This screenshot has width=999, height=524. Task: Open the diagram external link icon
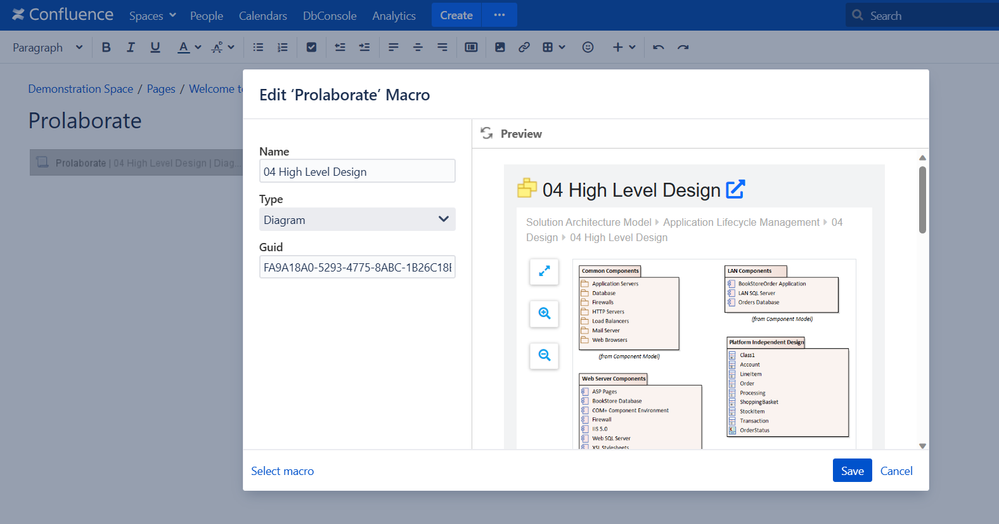(x=735, y=189)
